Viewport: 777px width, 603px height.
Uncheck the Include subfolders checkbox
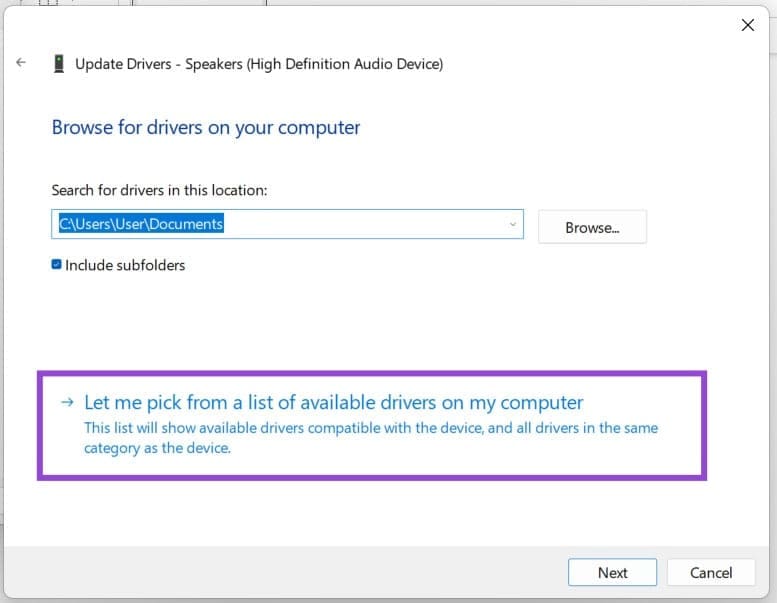pyautogui.click(x=57, y=265)
